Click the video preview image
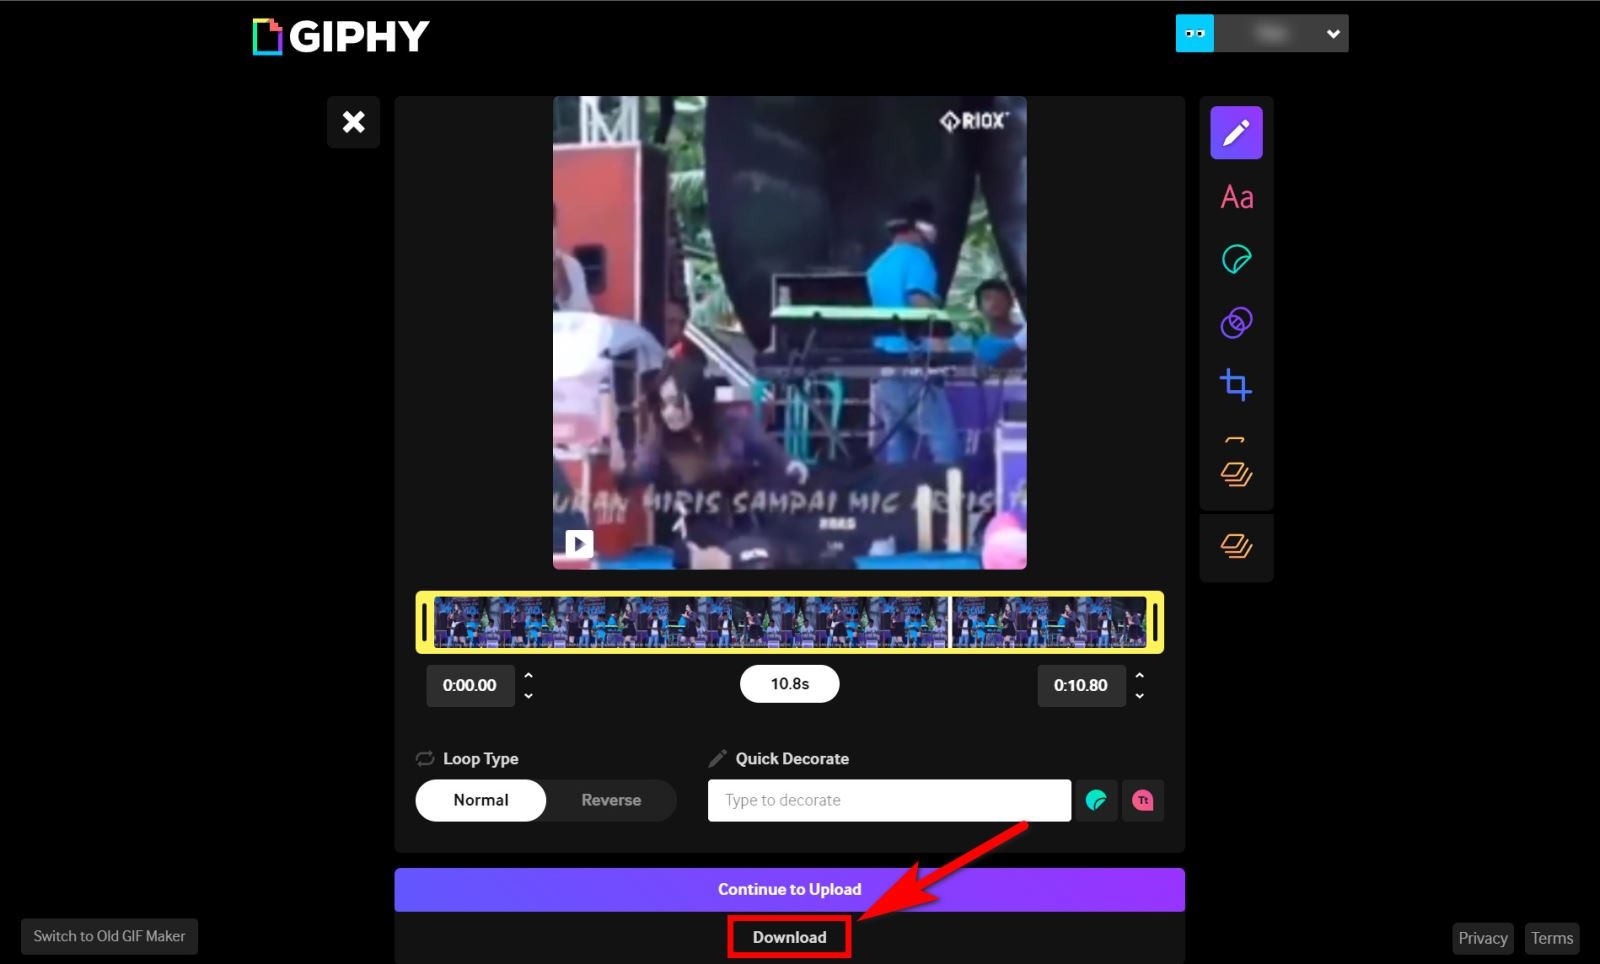 pyautogui.click(x=789, y=332)
